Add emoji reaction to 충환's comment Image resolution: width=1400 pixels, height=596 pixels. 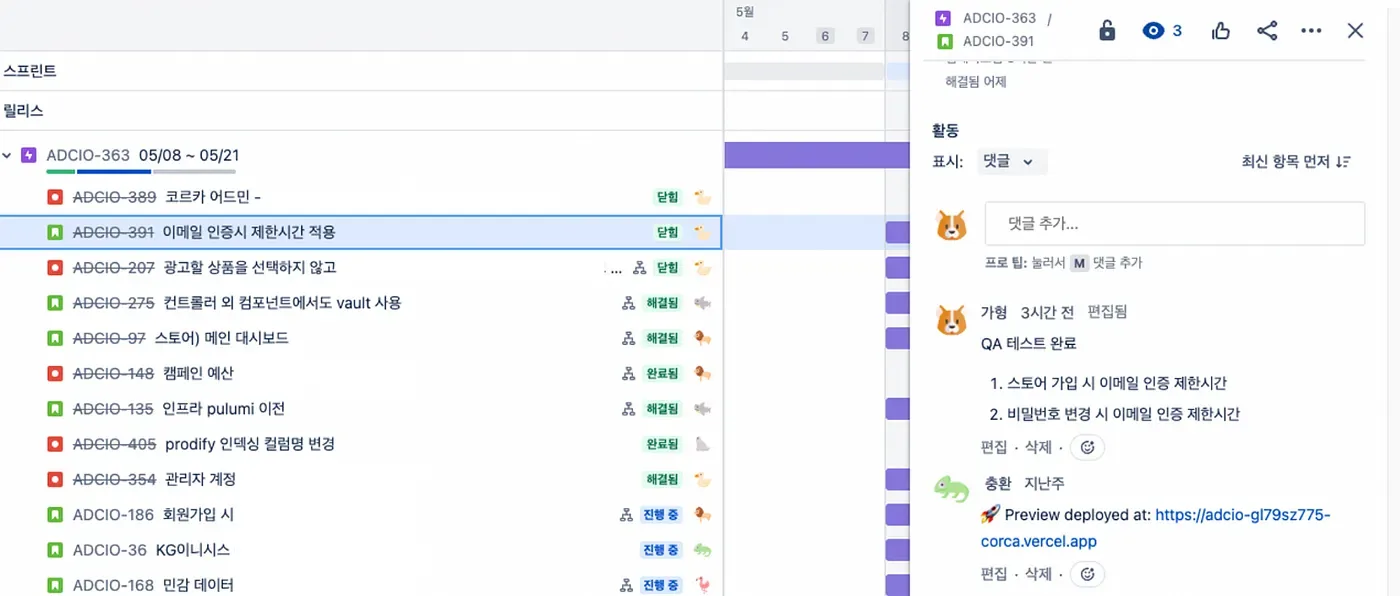(1088, 574)
